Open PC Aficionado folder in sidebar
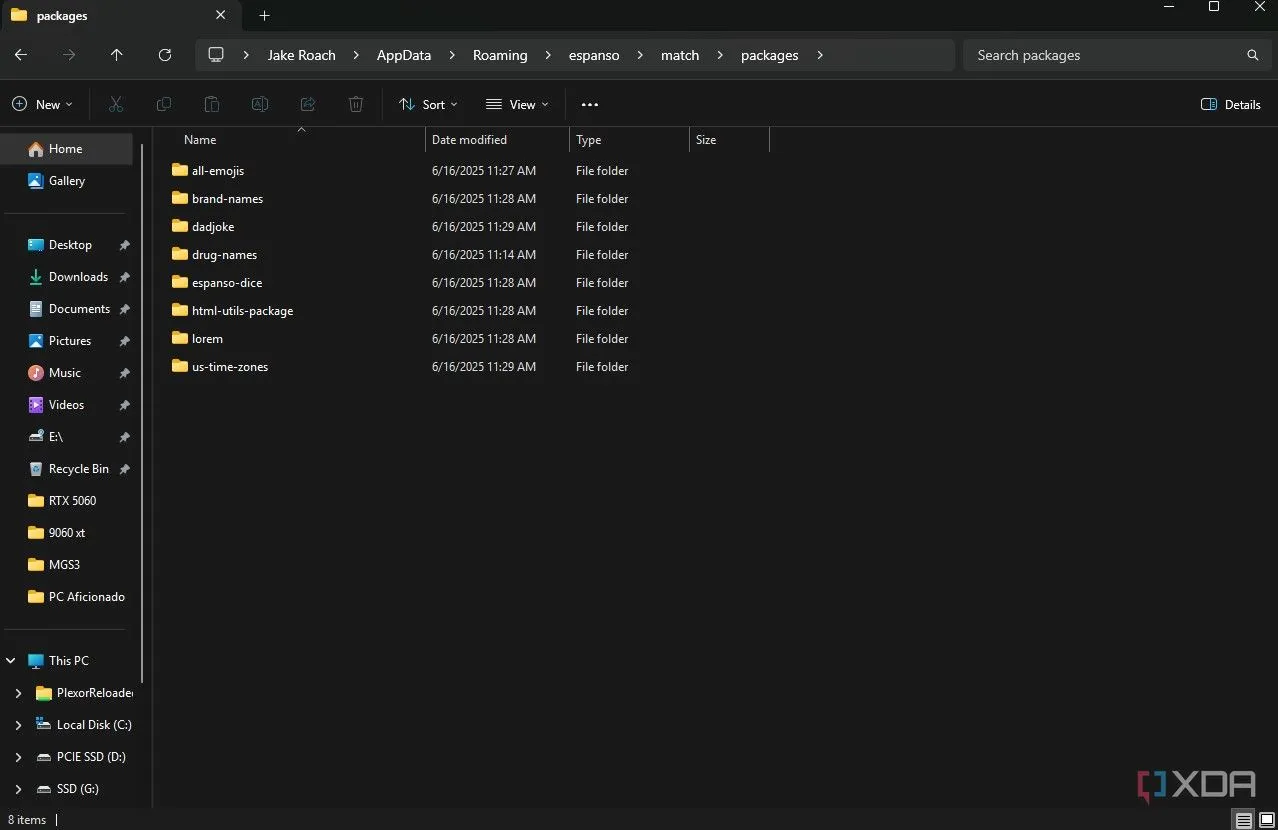The height and width of the screenshot is (830, 1278). (x=86, y=597)
